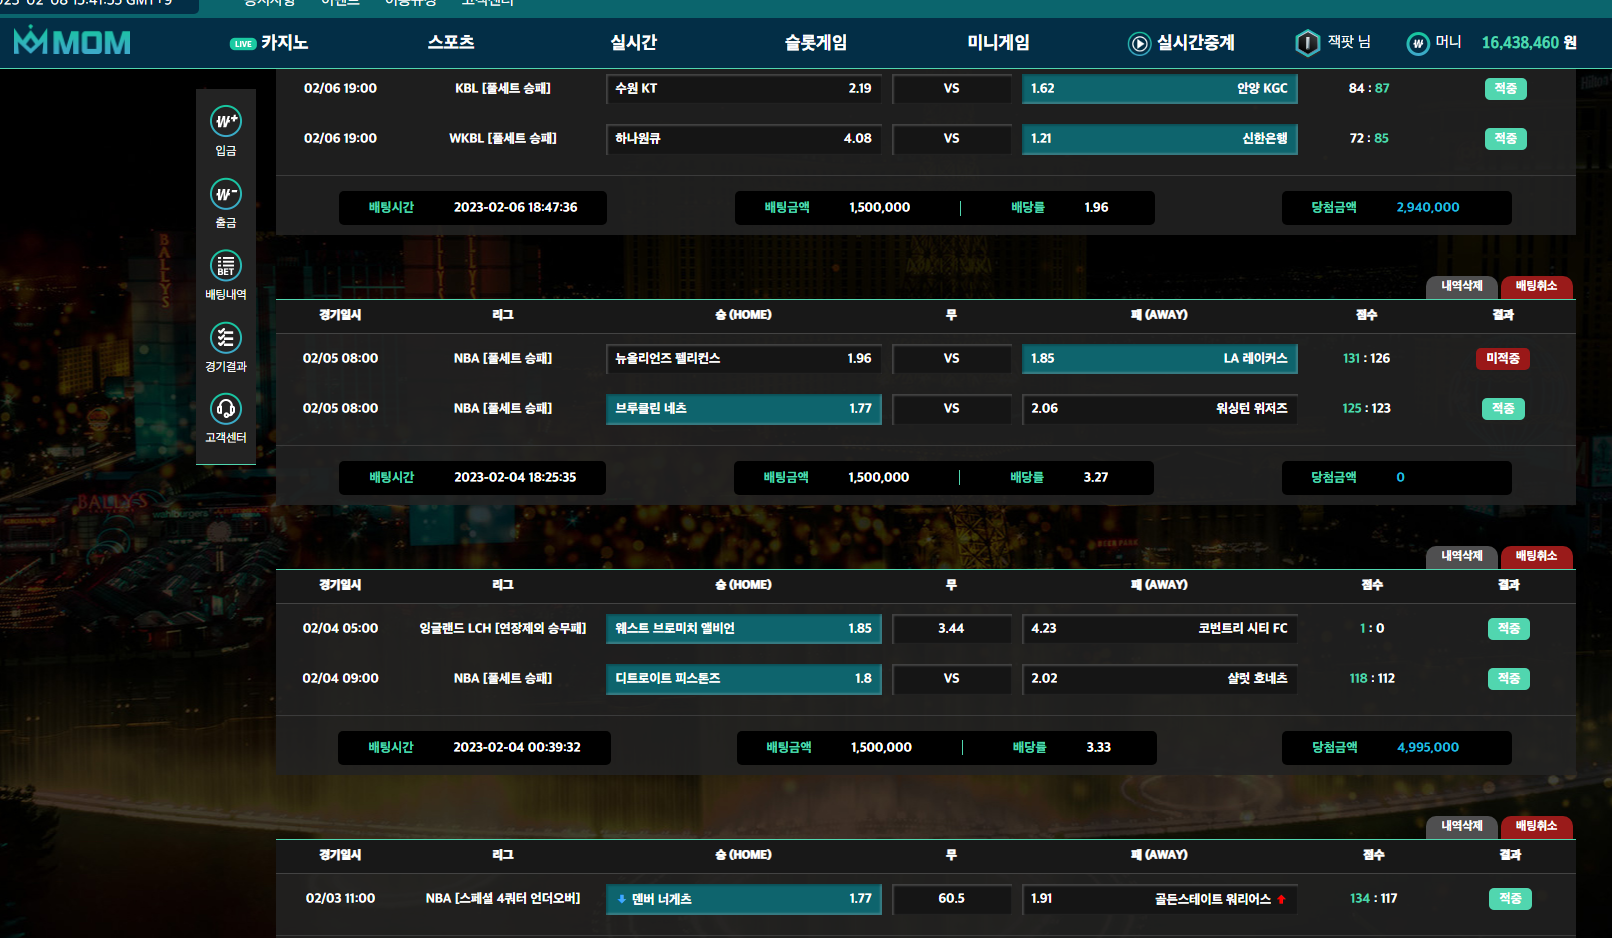Open the 카지노 menu
Viewport: 1612px width, 938px height.
284,43
